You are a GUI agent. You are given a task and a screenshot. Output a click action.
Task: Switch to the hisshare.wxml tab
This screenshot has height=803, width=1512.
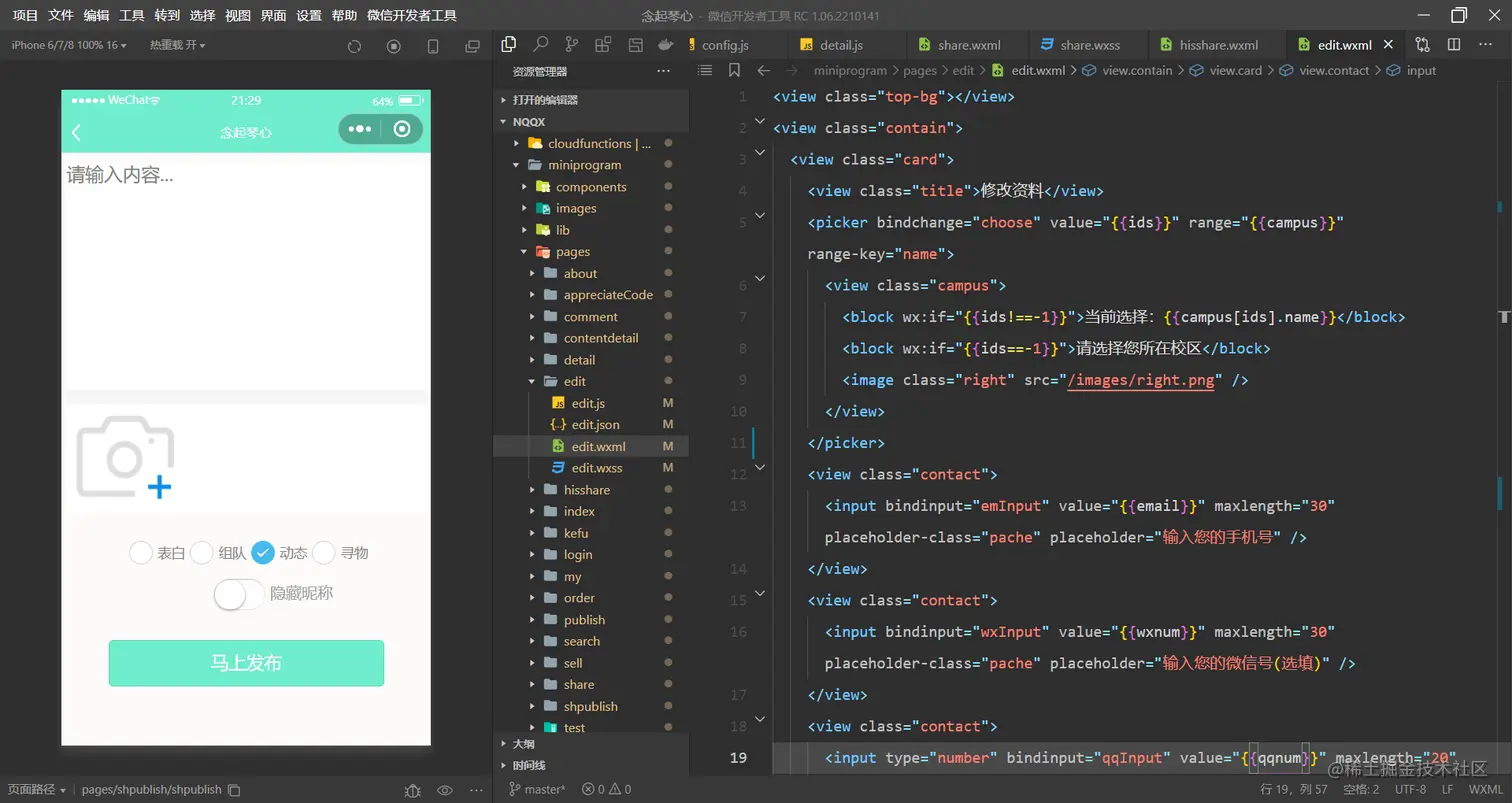(x=1218, y=45)
